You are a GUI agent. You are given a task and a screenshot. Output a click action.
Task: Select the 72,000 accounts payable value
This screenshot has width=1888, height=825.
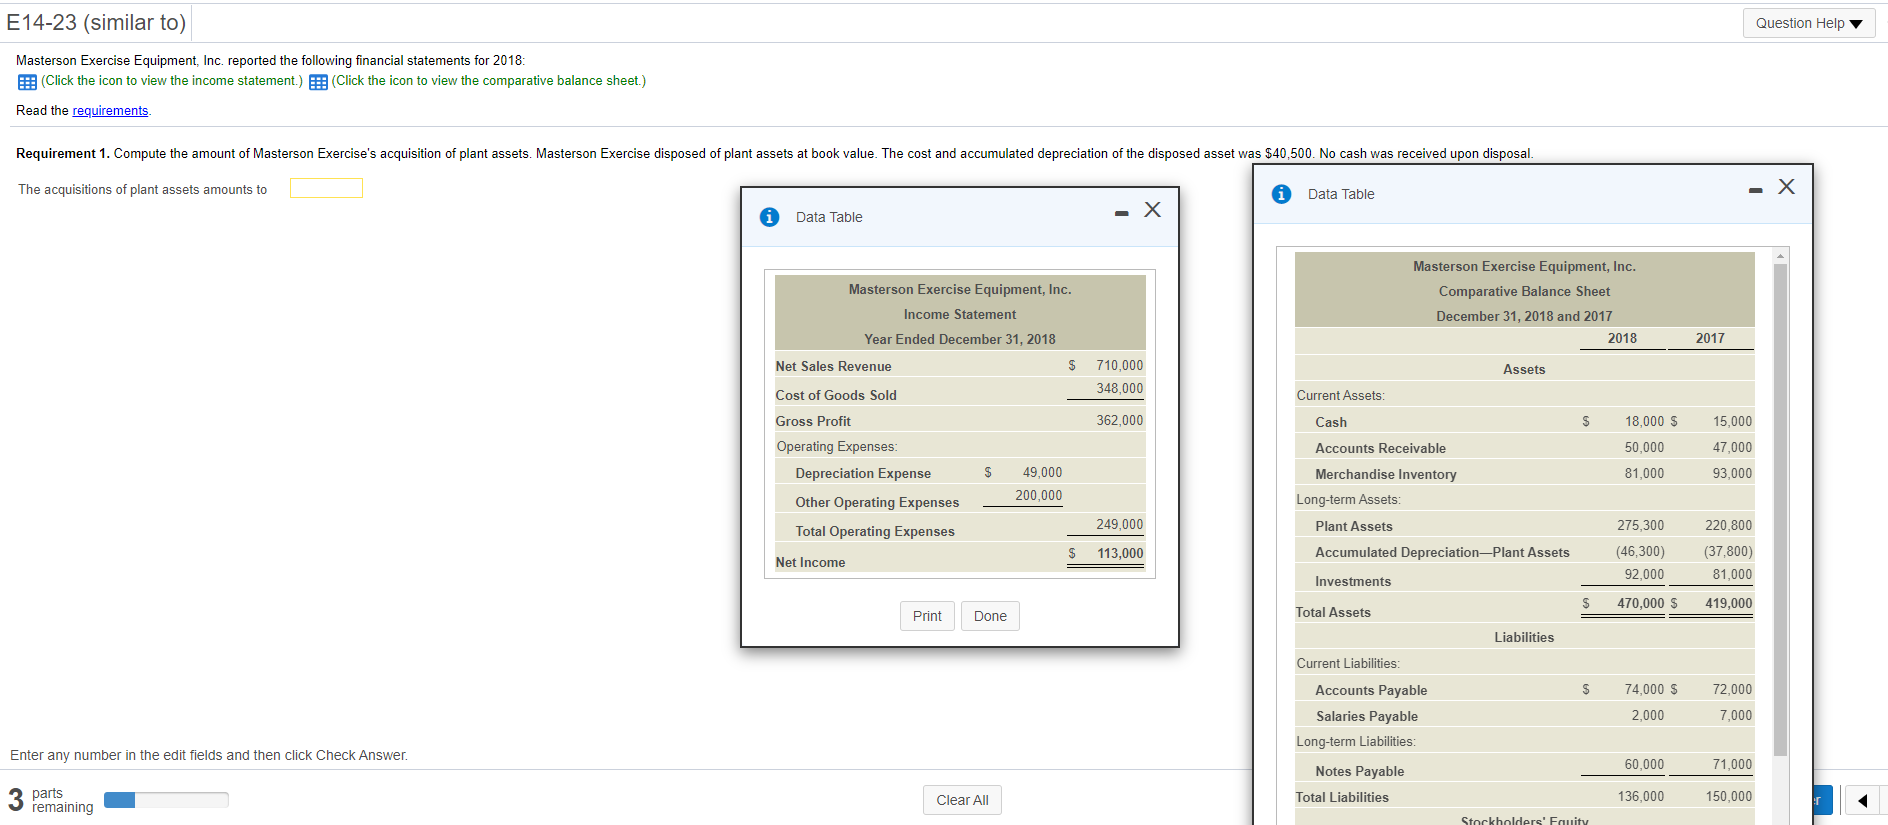(x=1732, y=690)
